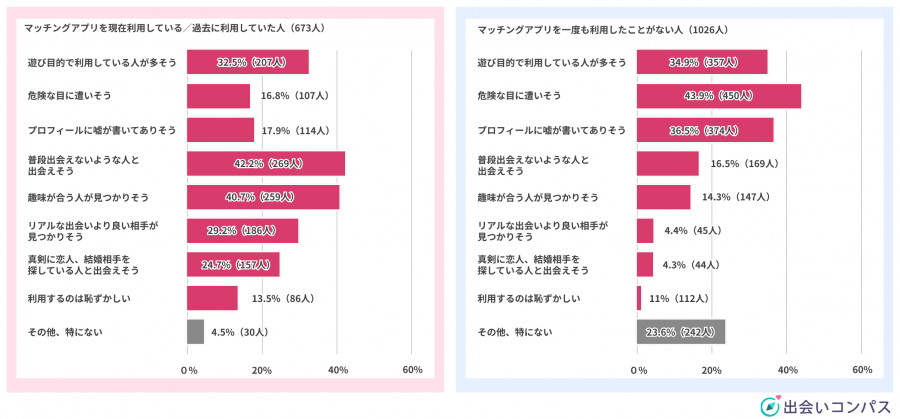Select the gray 23.6% (242人) bar
Viewport: 900px width, 419px height.
(681, 332)
